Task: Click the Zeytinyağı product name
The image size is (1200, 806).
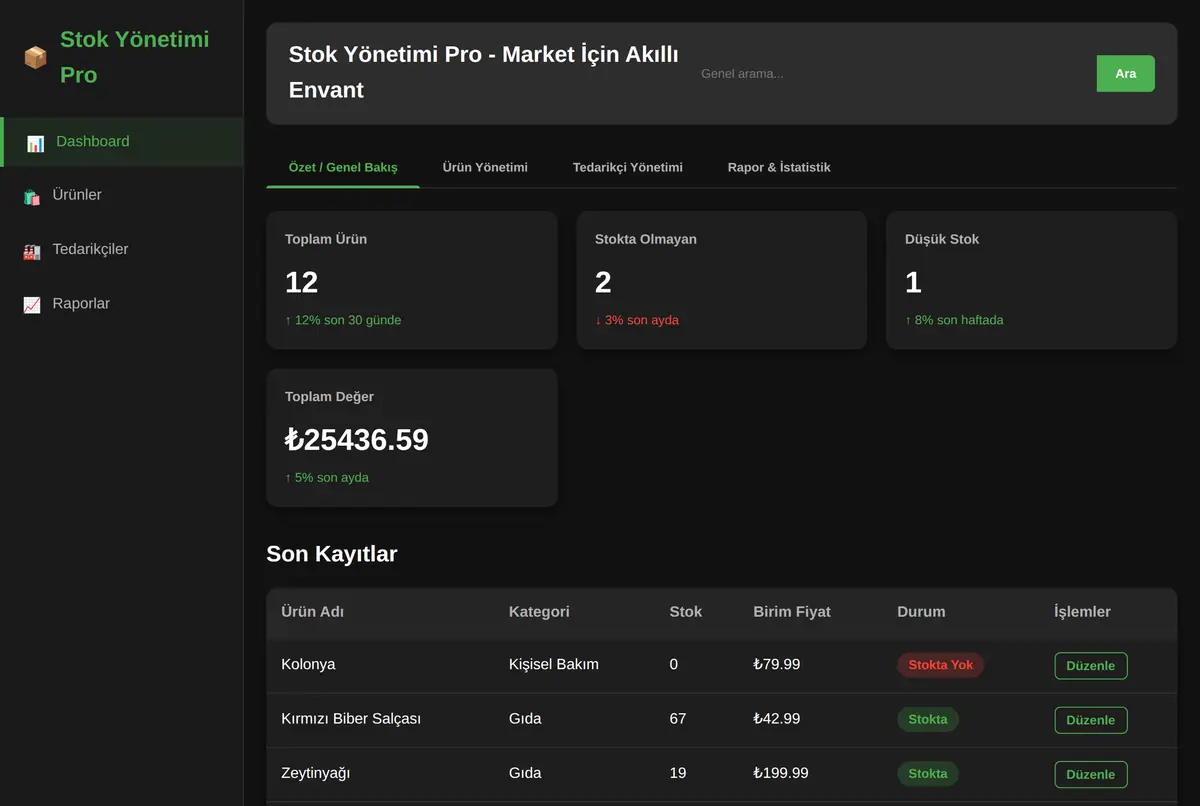Action: click(x=316, y=773)
